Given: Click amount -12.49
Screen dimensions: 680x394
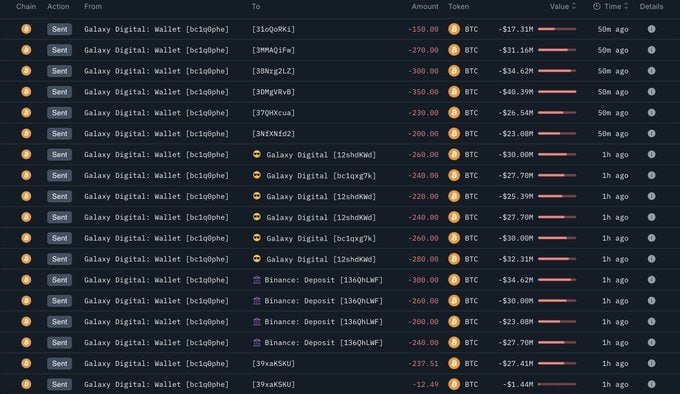Looking at the screenshot, I should pos(425,384).
